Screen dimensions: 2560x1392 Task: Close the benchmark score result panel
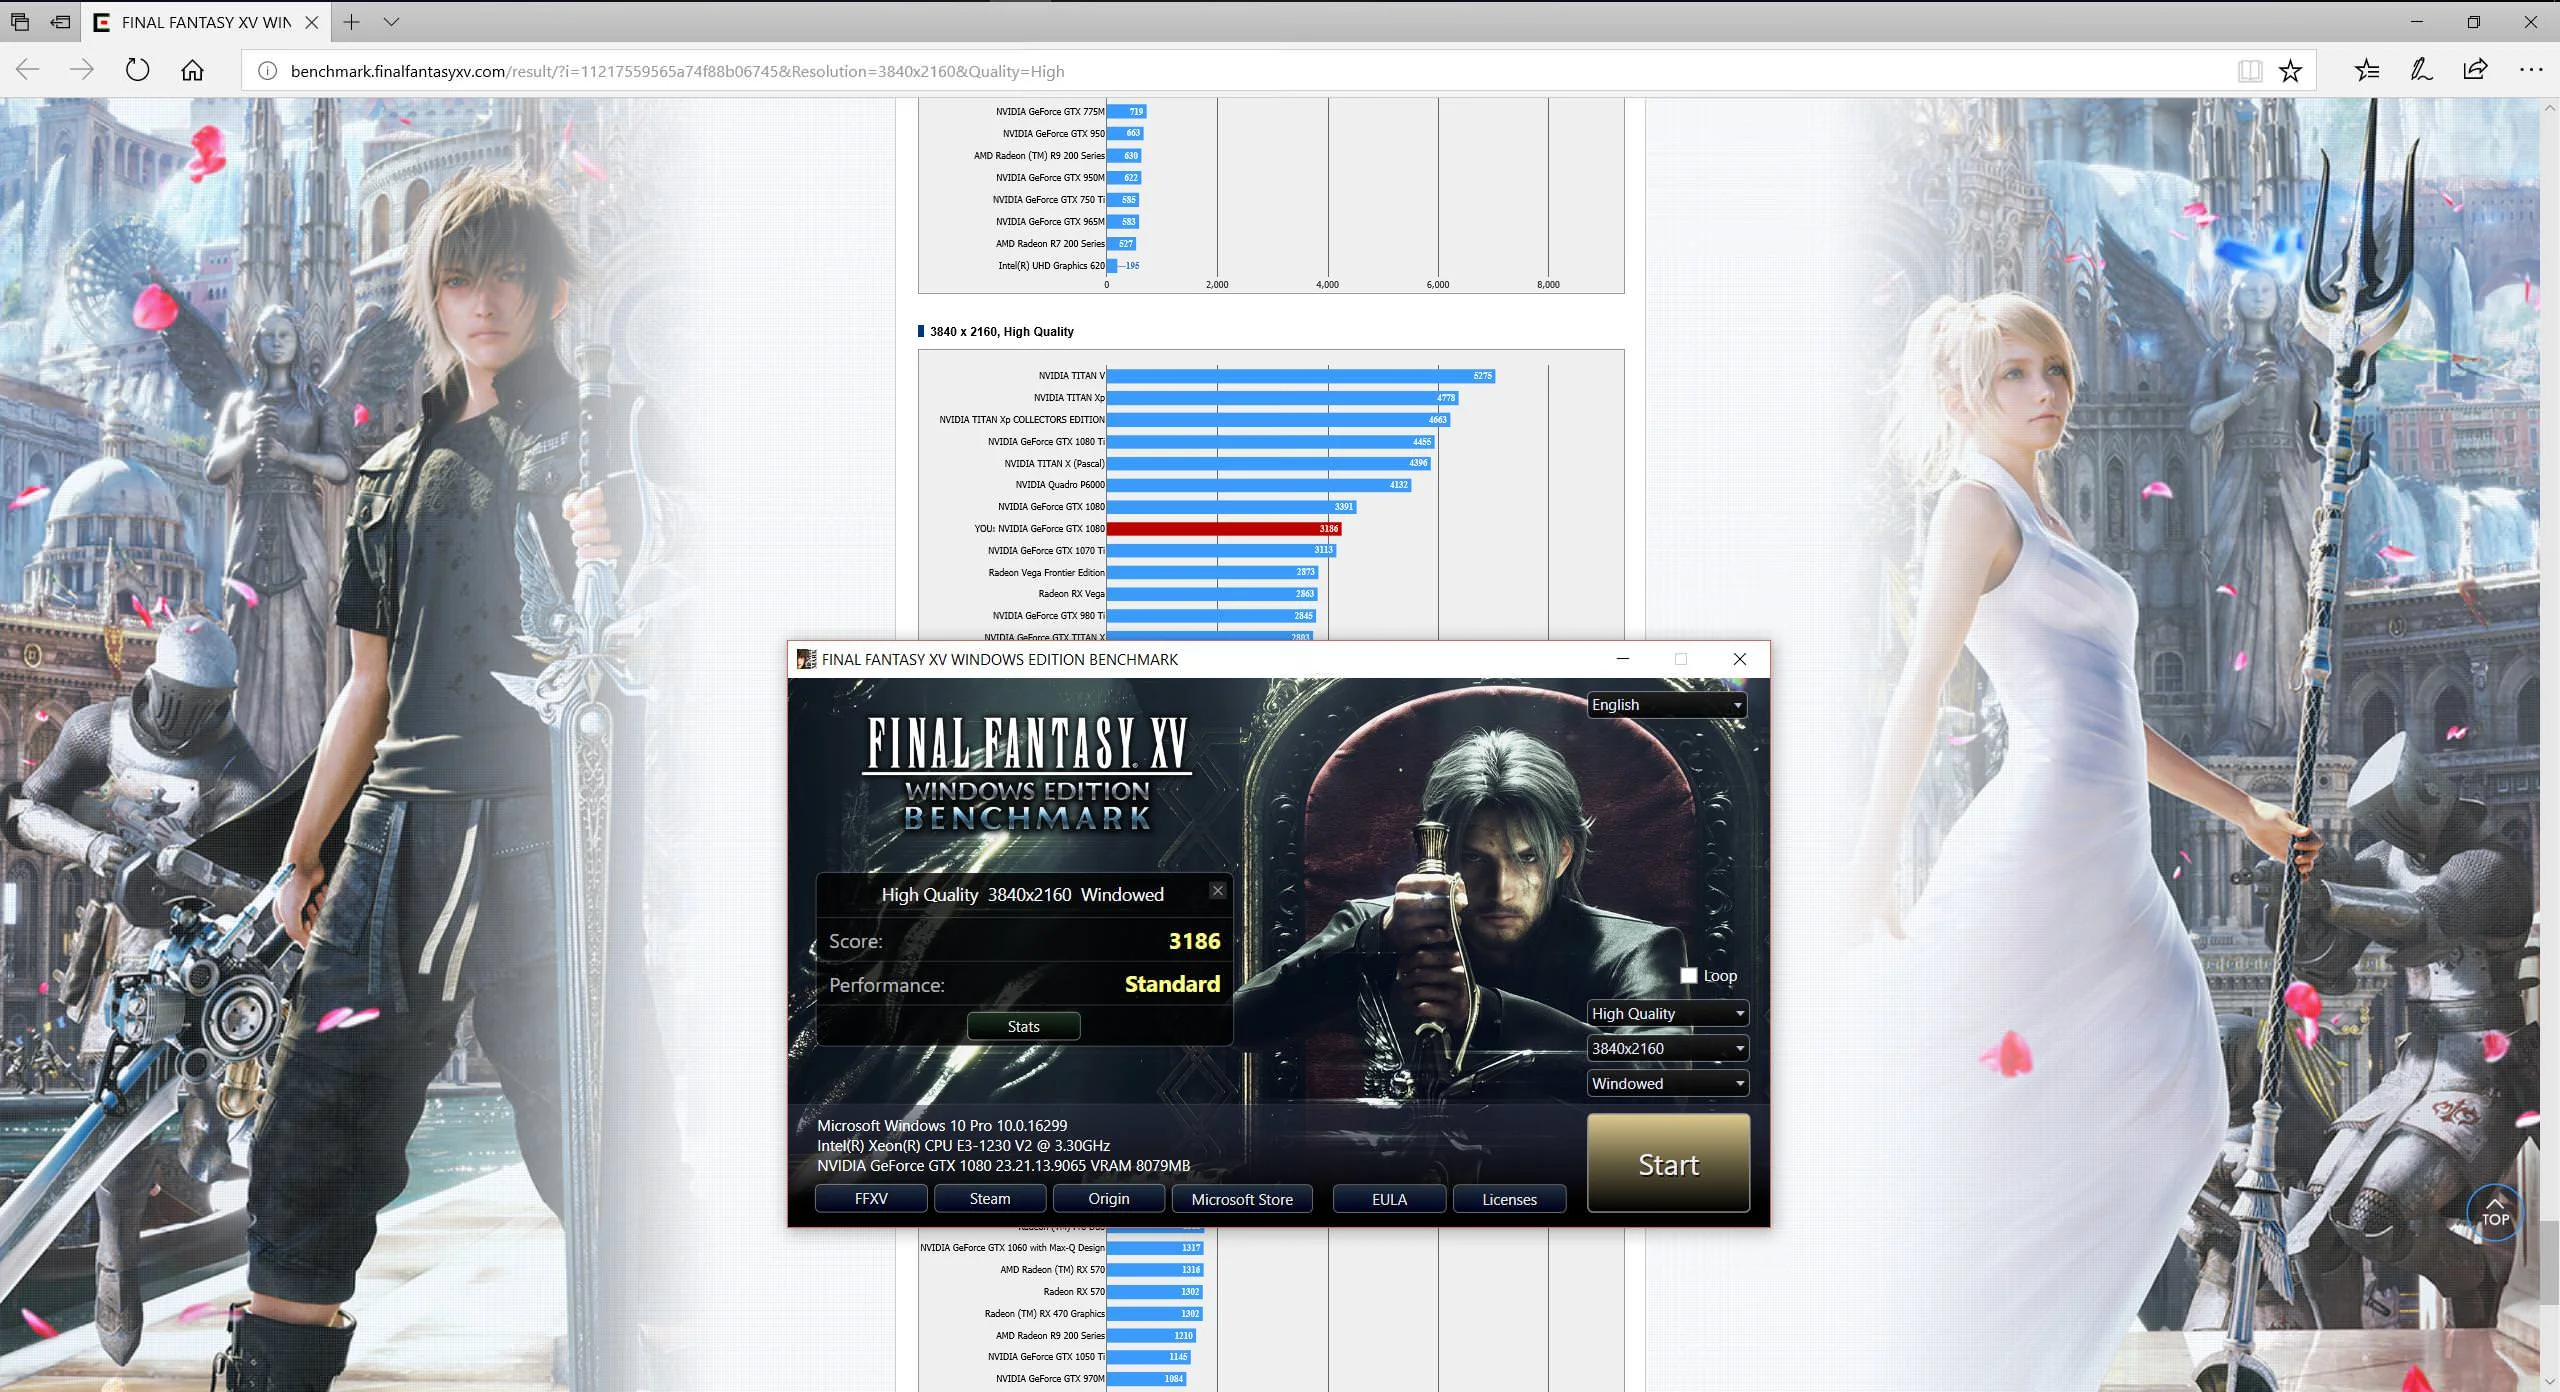[x=1217, y=890]
